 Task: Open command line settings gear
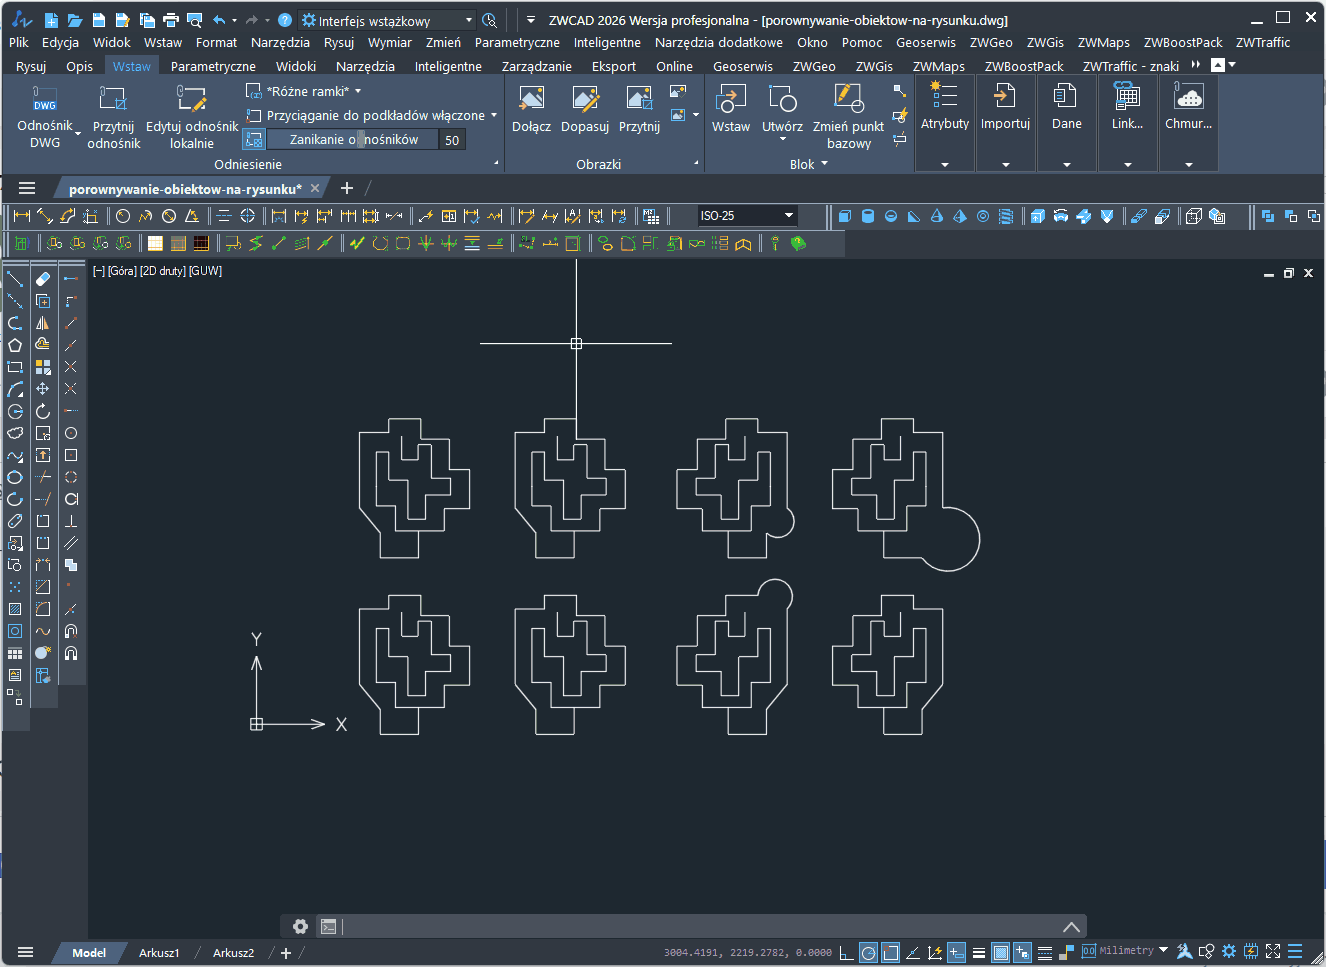point(300,926)
